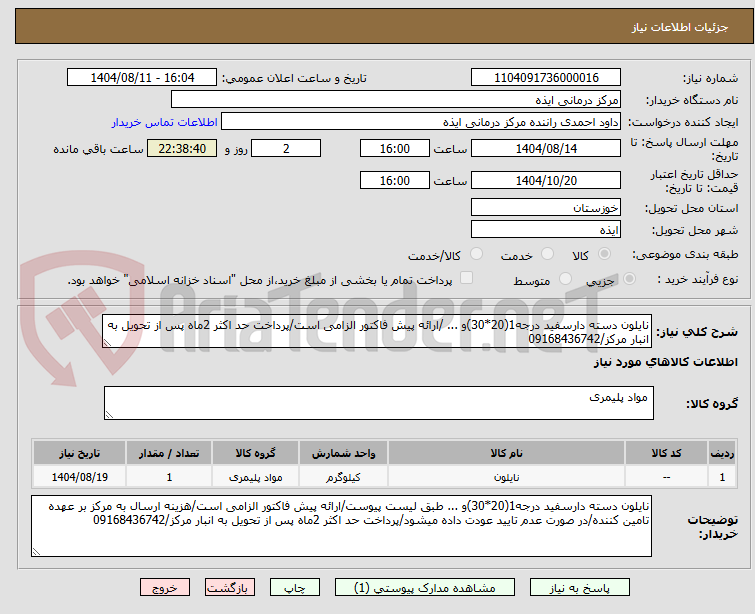
Task: Click the شماره نیاز field 1104091736000016
Action: [x=546, y=78]
